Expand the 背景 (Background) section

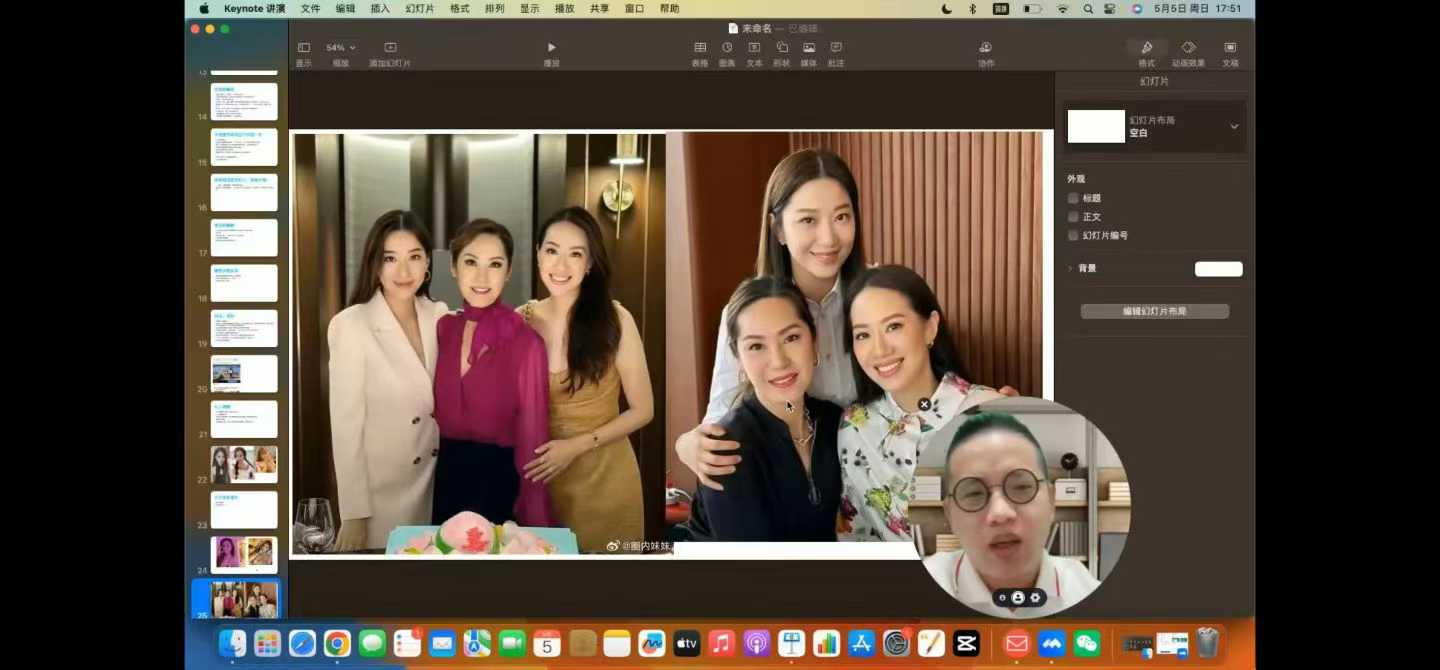tap(1070, 269)
